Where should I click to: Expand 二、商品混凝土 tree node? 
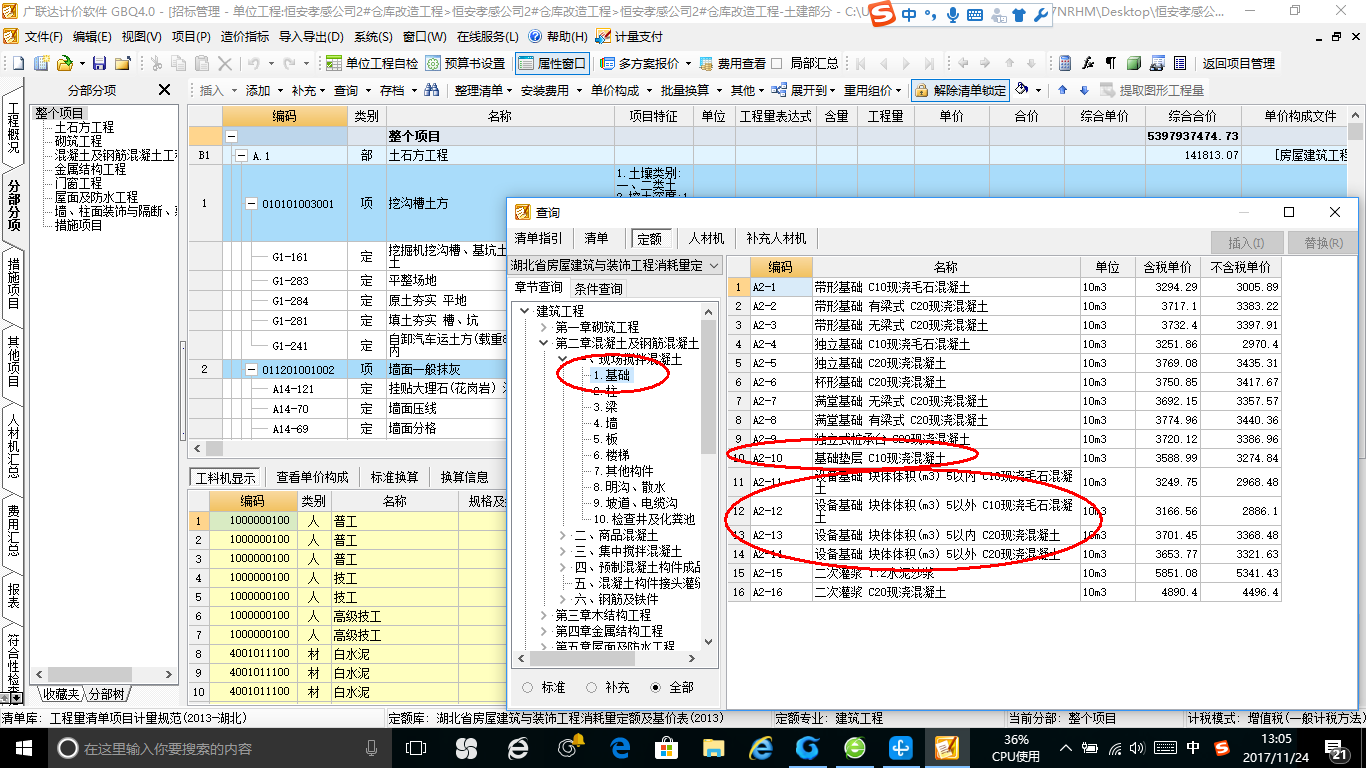pyautogui.click(x=562, y=535)
